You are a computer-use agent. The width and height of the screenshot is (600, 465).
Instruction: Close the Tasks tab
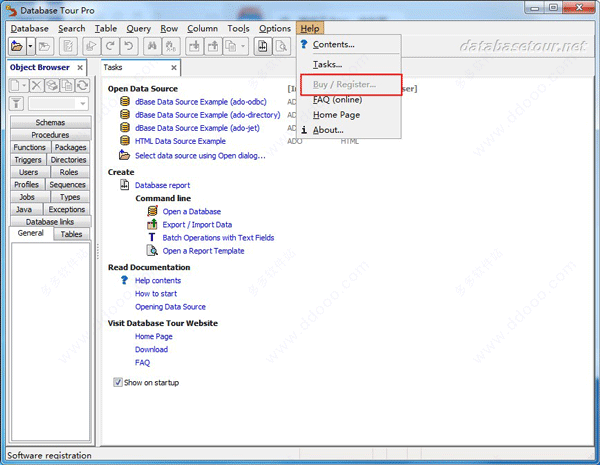point(174,68)
